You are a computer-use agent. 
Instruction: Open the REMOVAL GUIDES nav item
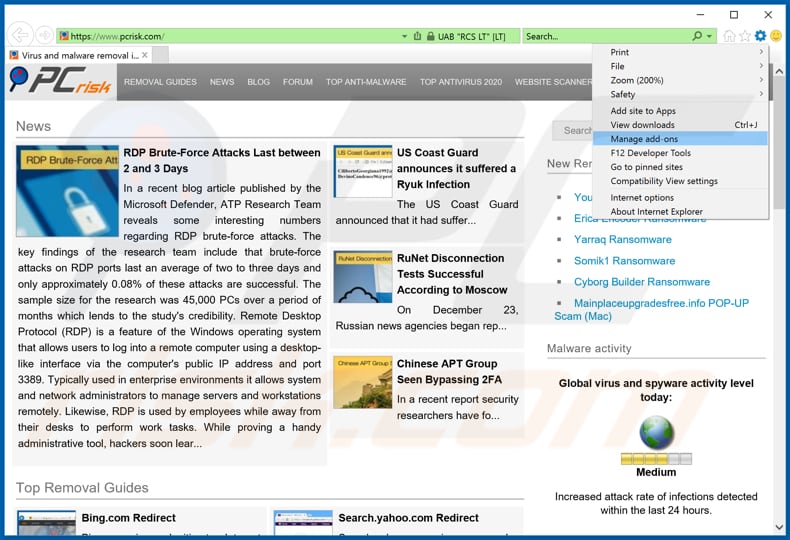click(x=160, y=82)
